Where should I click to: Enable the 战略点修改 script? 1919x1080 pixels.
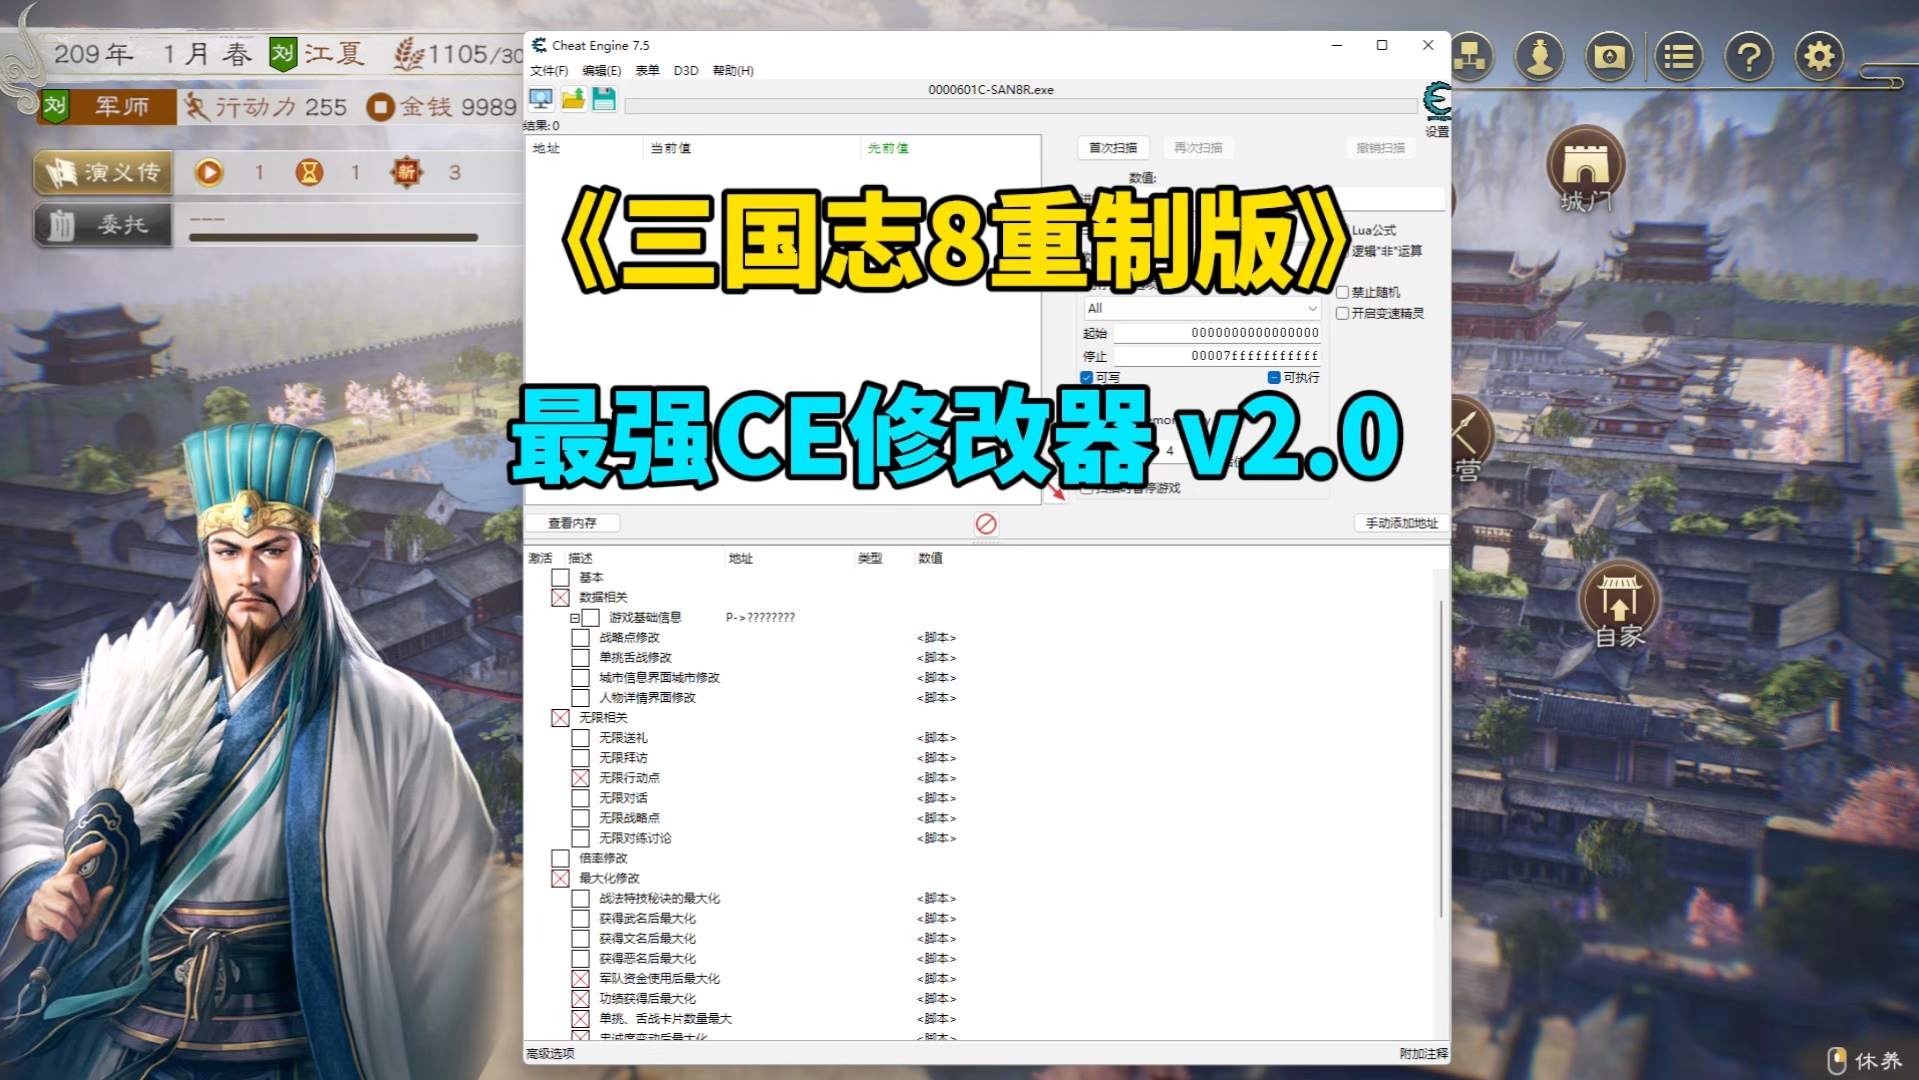(580, 638)
